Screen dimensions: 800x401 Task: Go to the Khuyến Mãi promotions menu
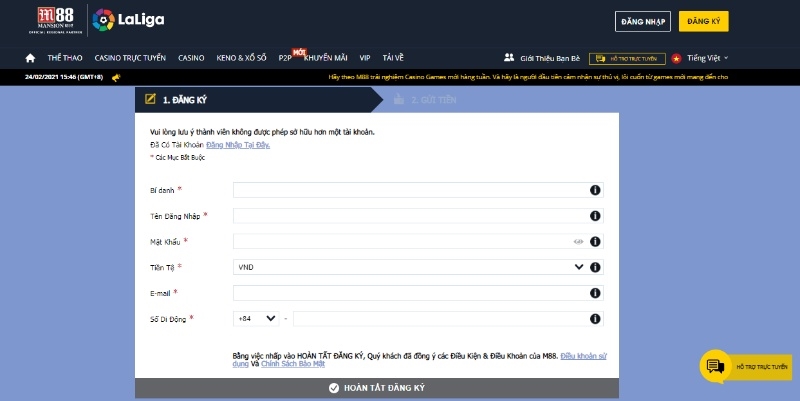coord(325,58)
